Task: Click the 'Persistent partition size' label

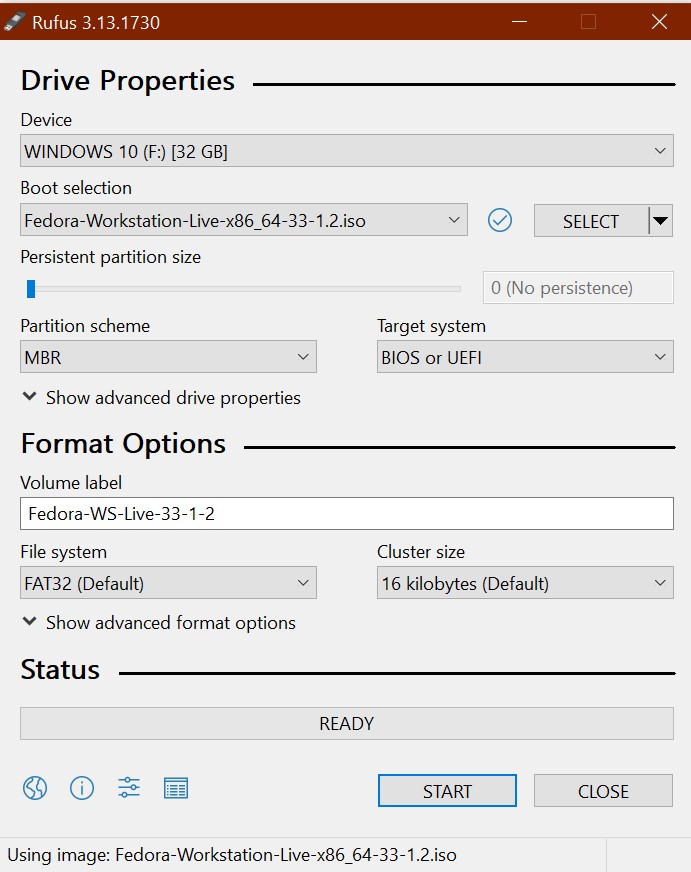Action: tap(111, 257)
